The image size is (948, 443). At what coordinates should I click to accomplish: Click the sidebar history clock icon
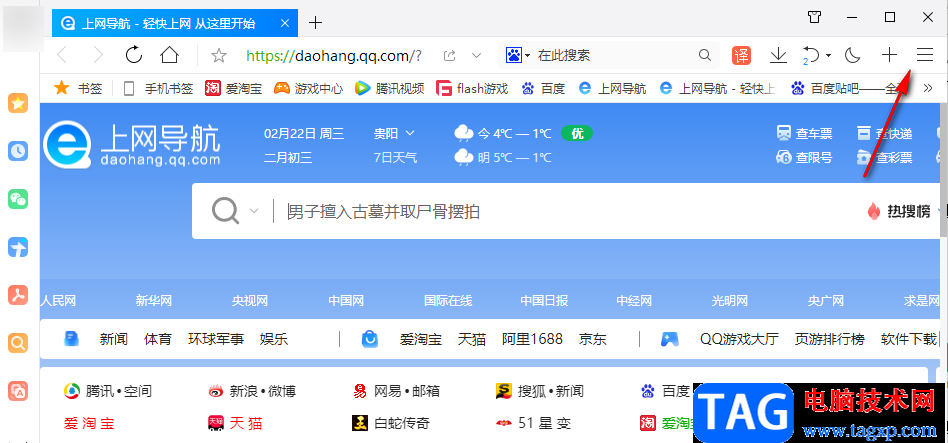pos(18,151)
